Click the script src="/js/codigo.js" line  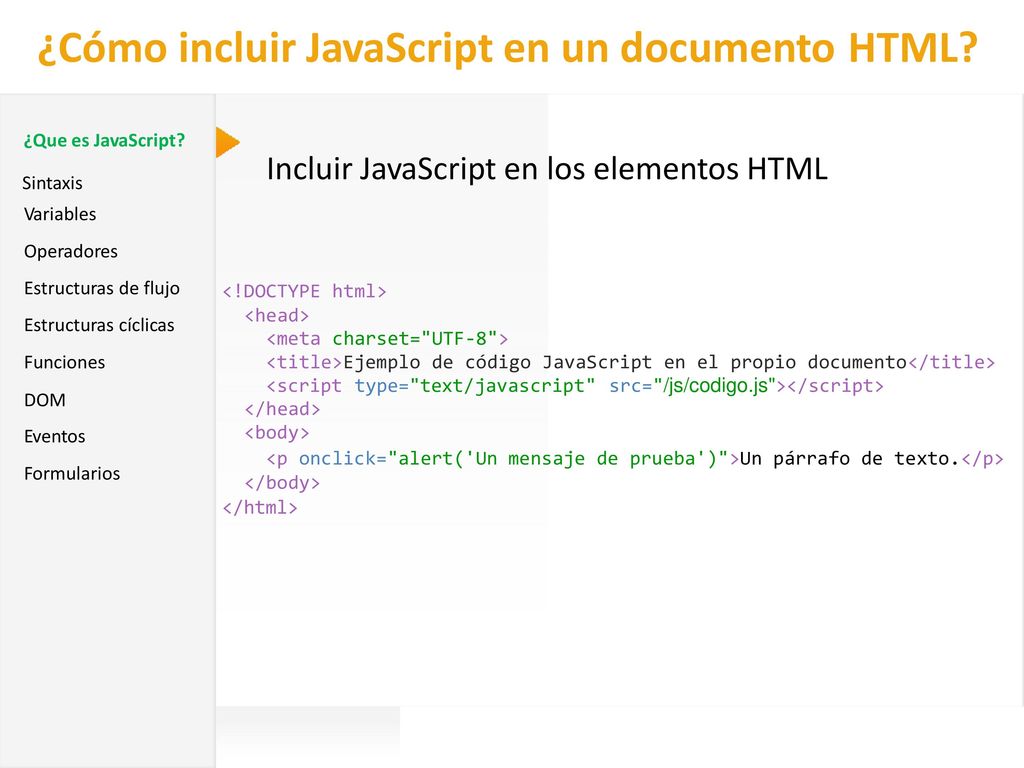tap(575, 386)
